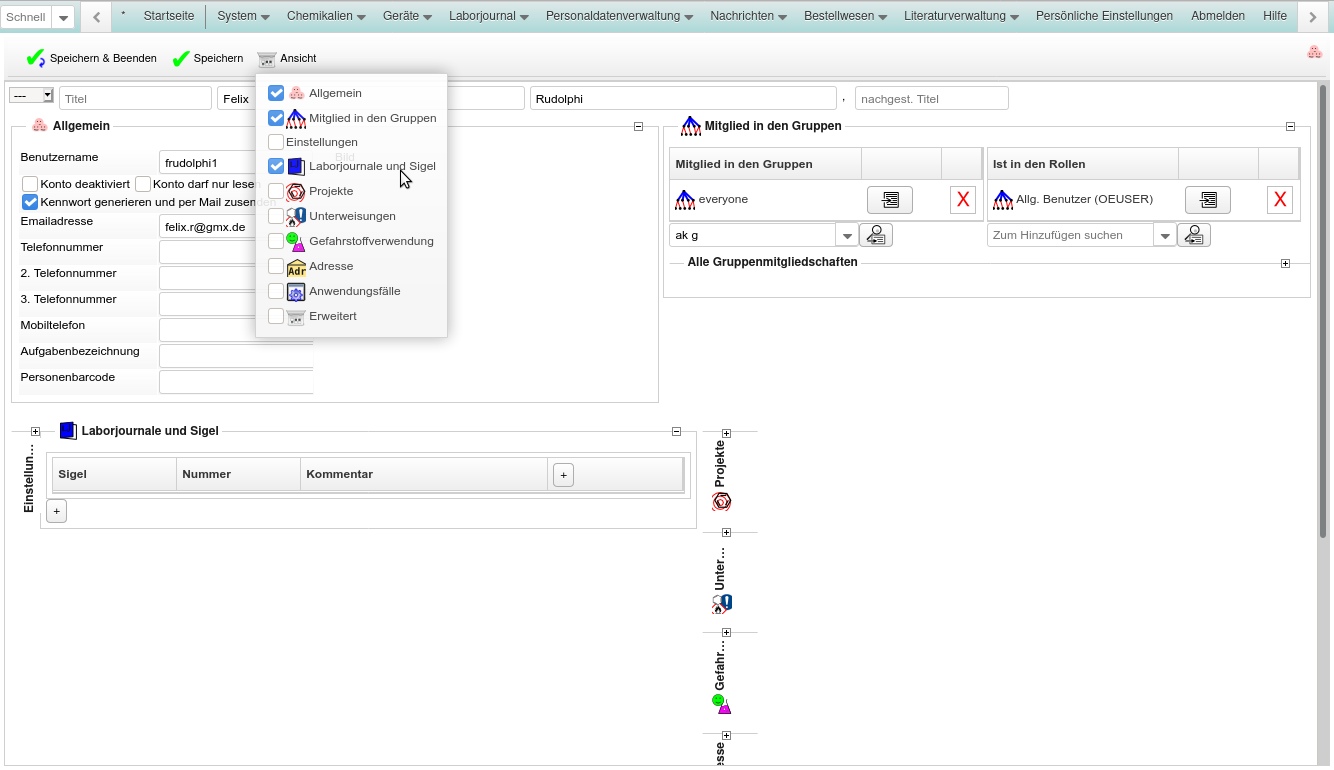Open the Literaturverwaltung menu
The image size is (1334, 770).
click(961, 16)
